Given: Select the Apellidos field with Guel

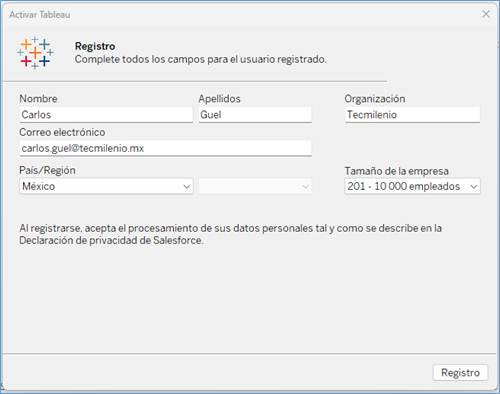Looking at the screenshot, I should [255, 115].
